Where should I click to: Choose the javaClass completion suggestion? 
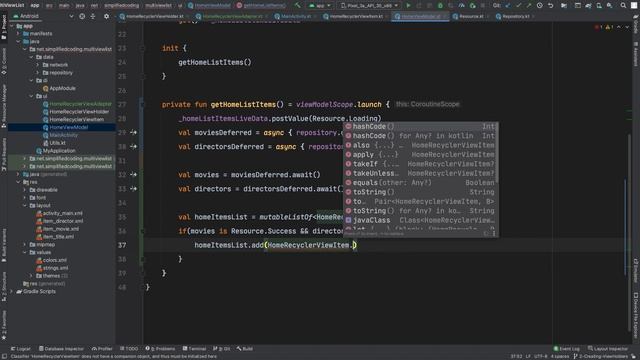point(420,220)
